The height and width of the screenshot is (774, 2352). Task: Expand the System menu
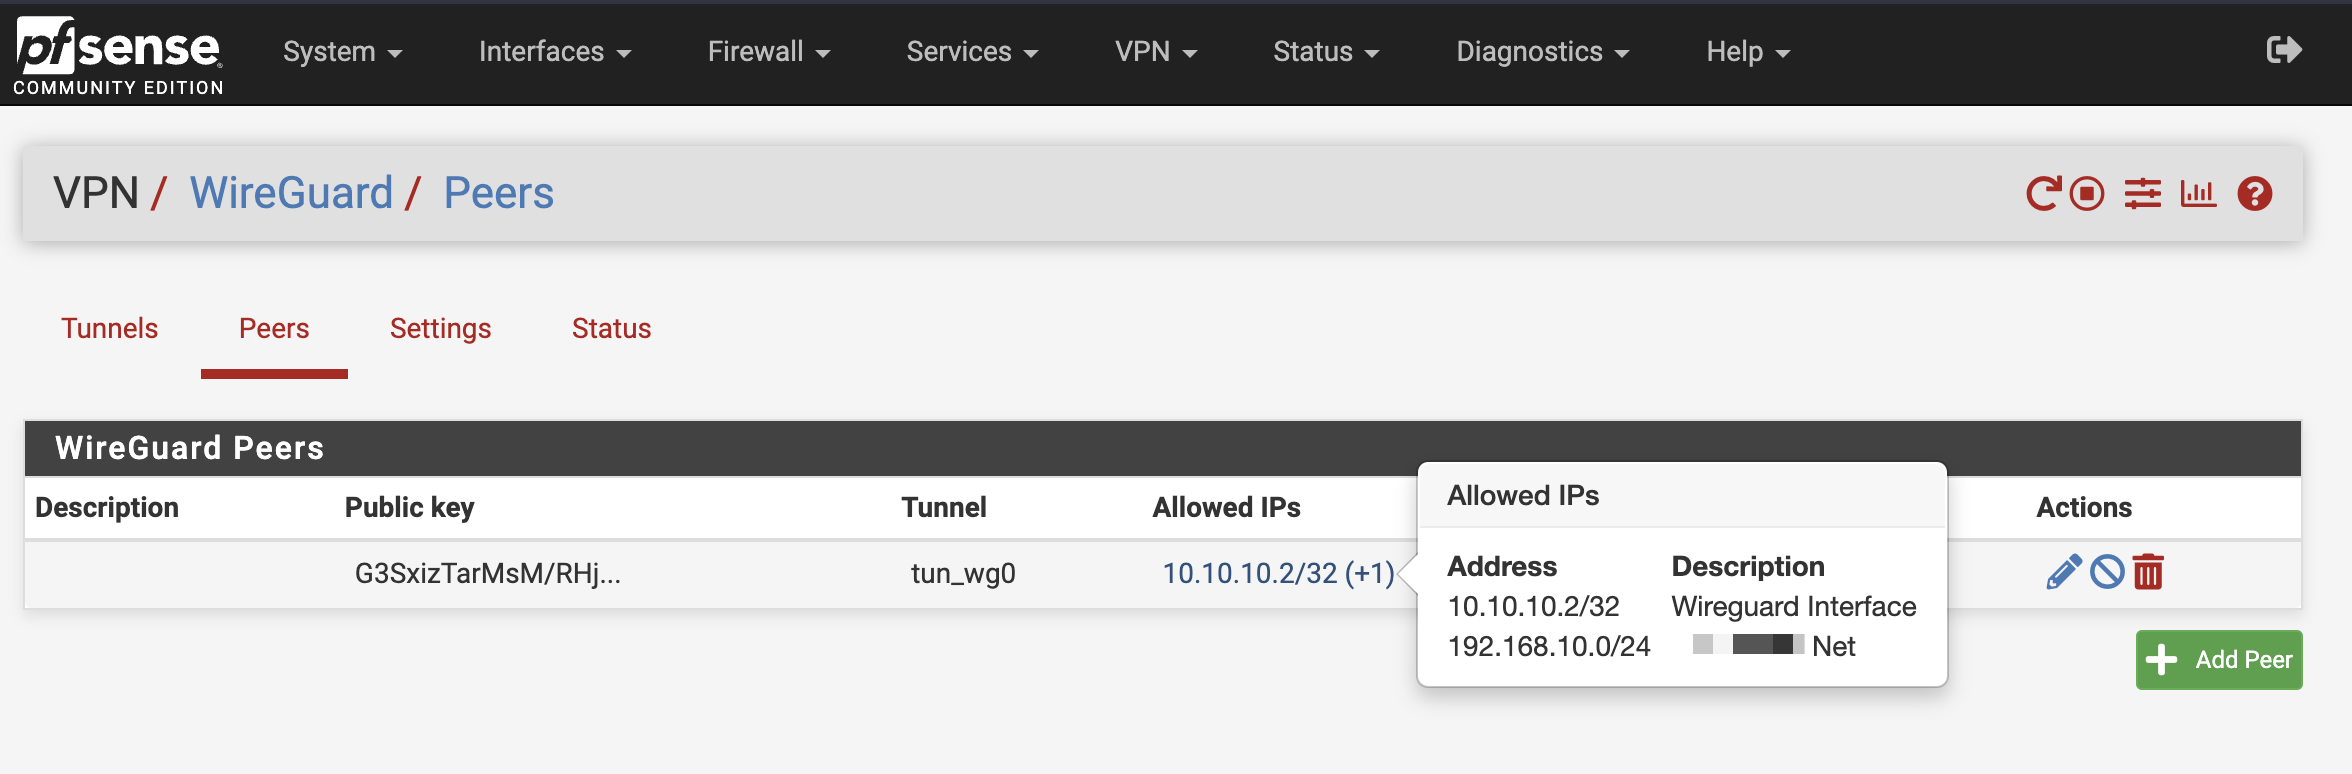342,52
